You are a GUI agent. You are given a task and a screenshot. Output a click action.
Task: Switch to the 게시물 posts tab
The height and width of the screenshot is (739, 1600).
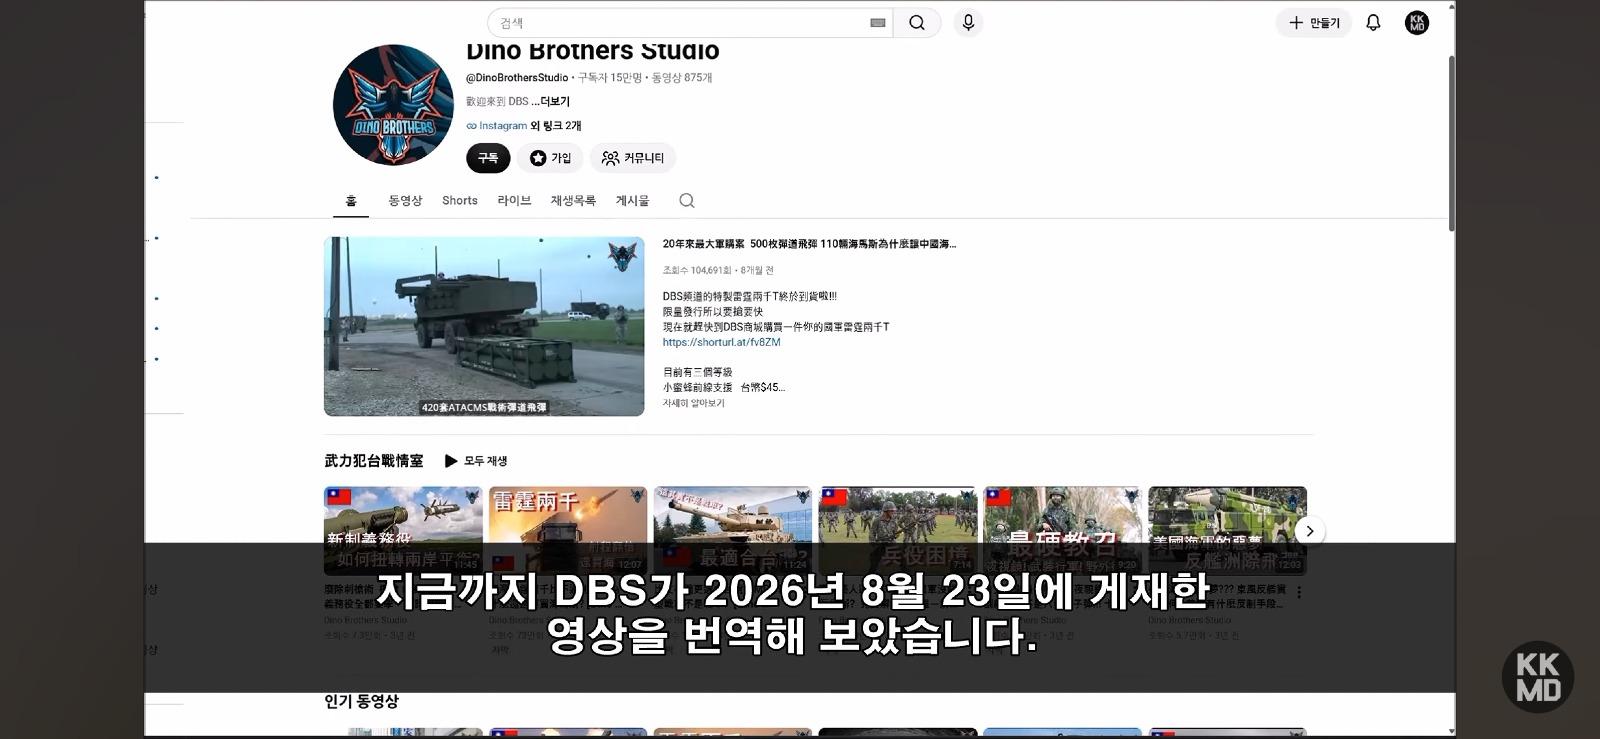click(632, 201)
